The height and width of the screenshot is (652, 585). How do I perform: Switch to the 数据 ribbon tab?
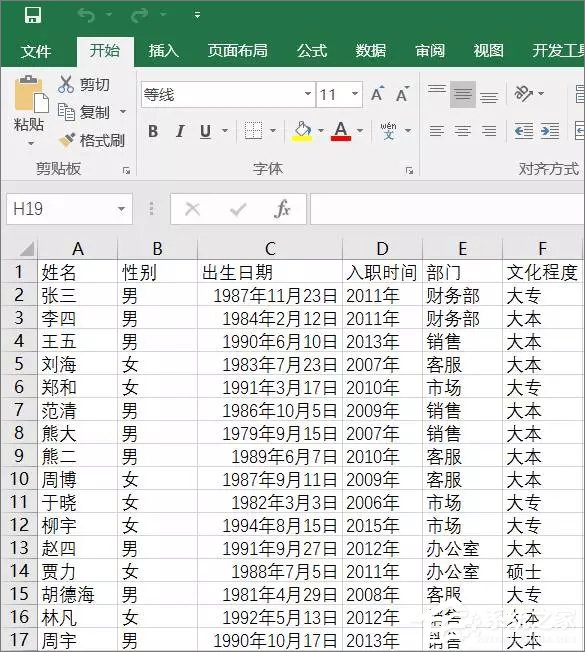(370, 51)
